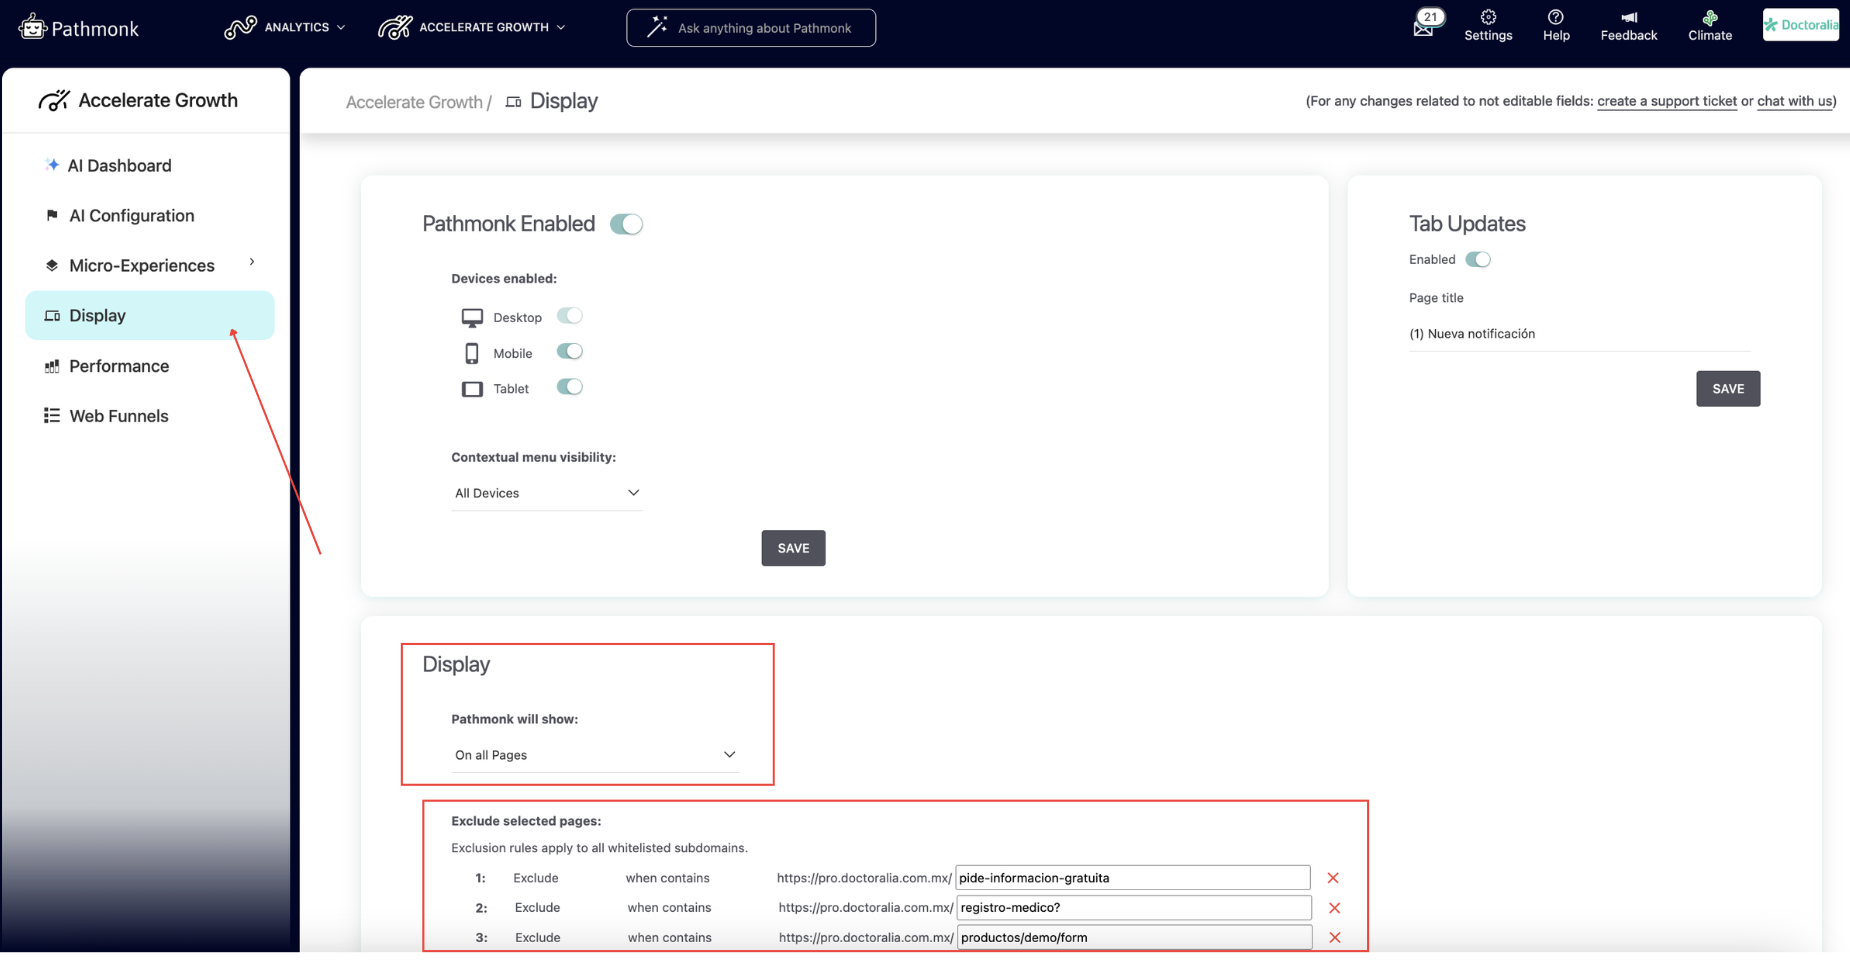Toggle the Tab Updates Enabled switch
This screenshot has width=1850, height=962.
pos(1478,260)
